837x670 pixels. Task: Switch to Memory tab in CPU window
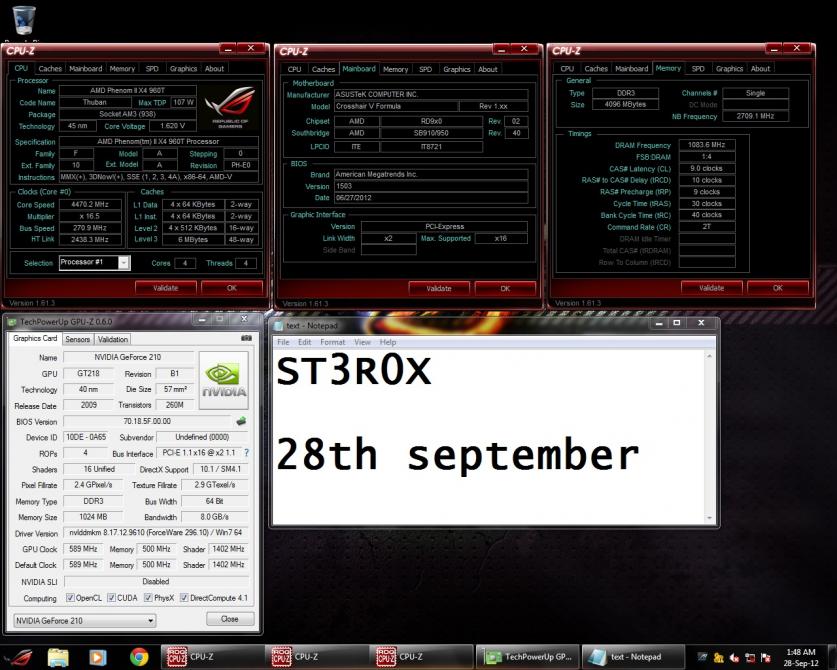click(x=122, y=68)
